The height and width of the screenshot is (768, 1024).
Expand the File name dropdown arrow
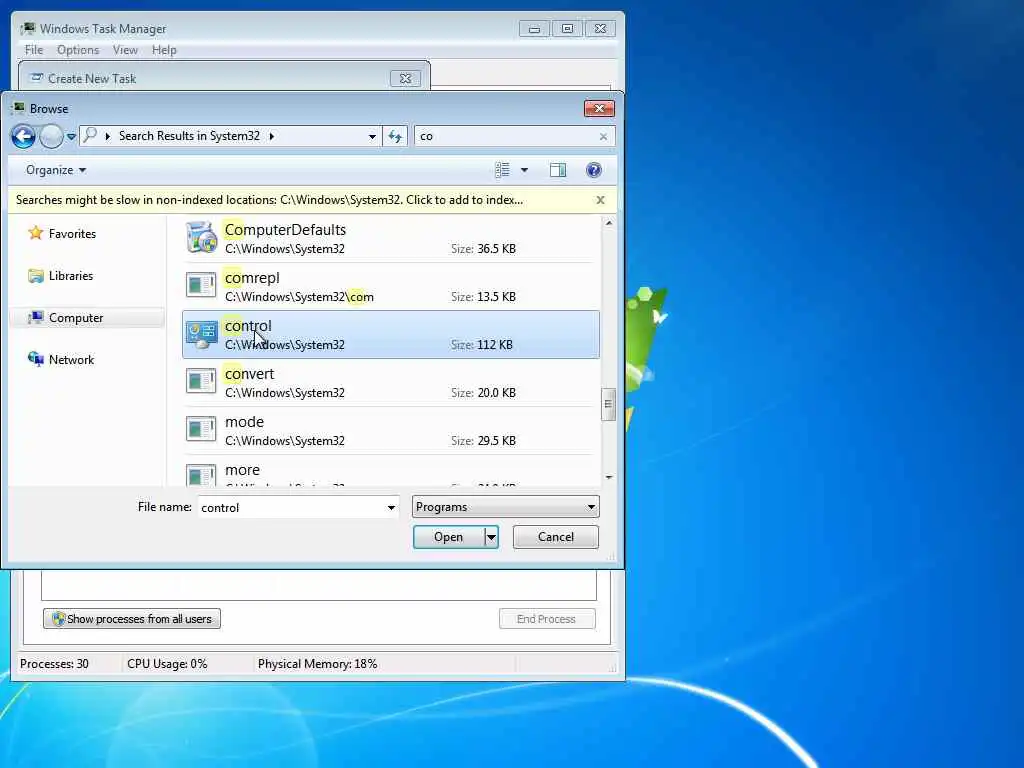click(391, 507)
